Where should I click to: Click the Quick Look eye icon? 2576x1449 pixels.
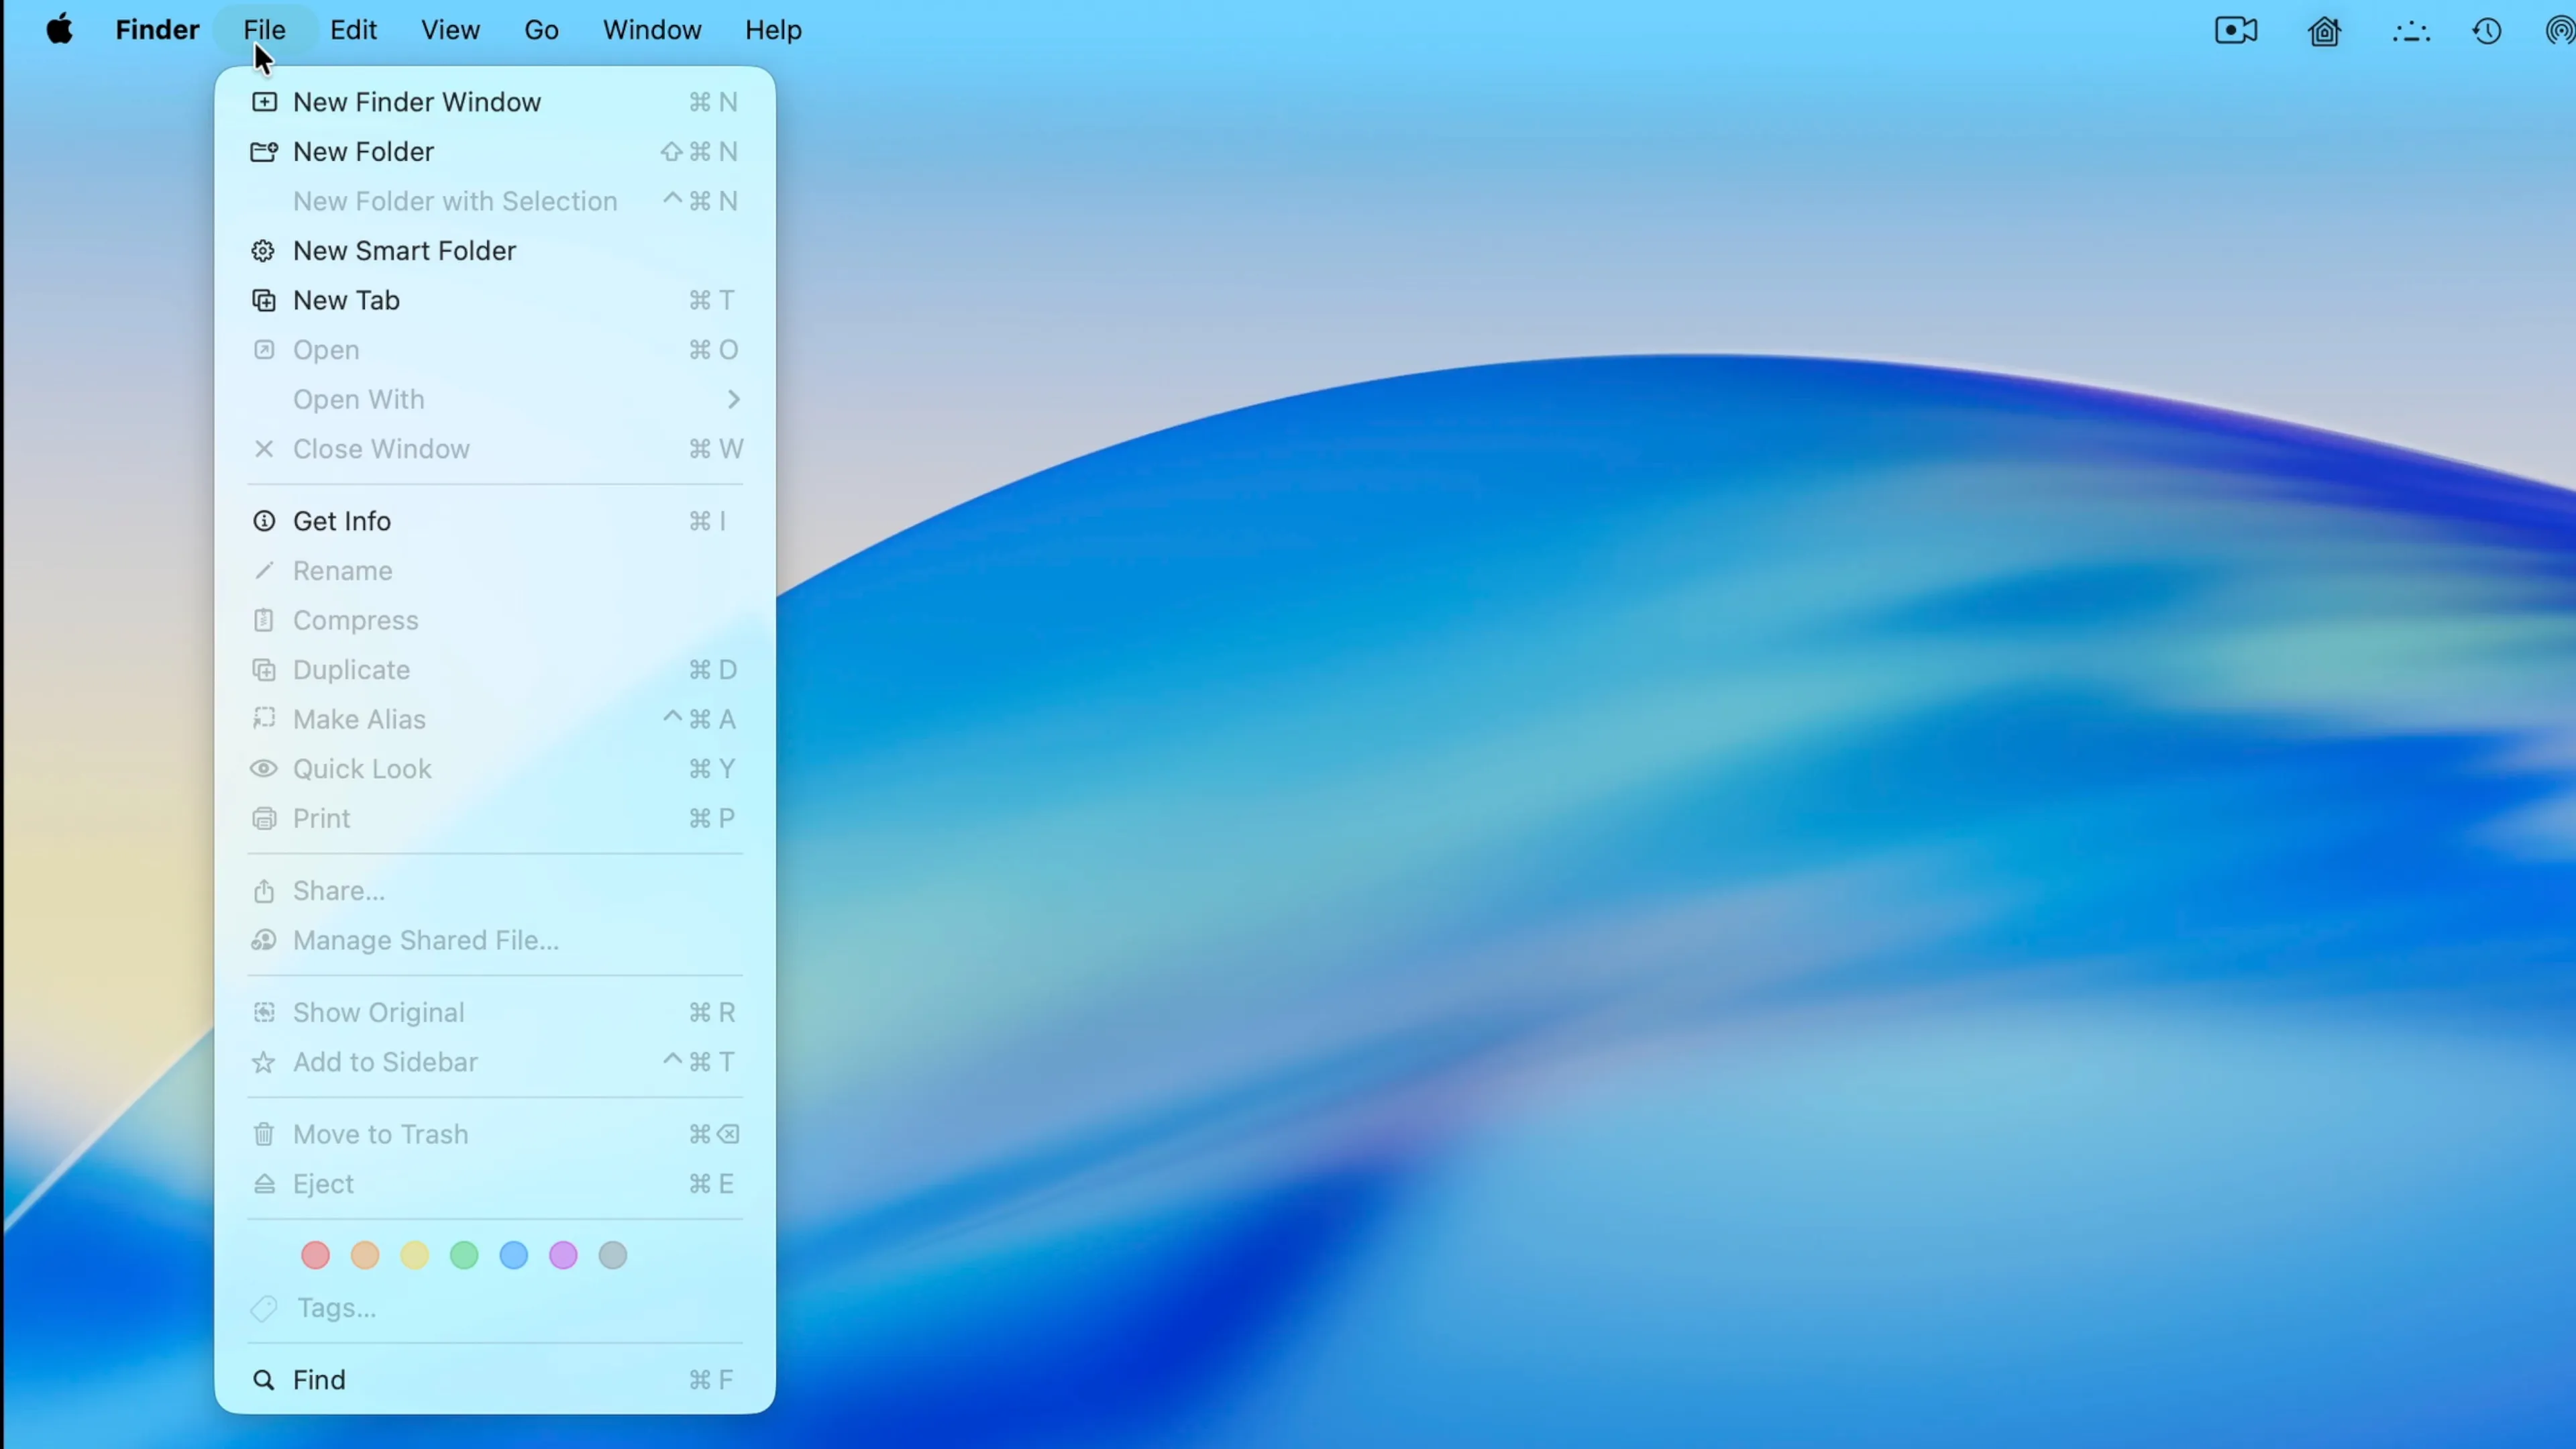[264, 768]
